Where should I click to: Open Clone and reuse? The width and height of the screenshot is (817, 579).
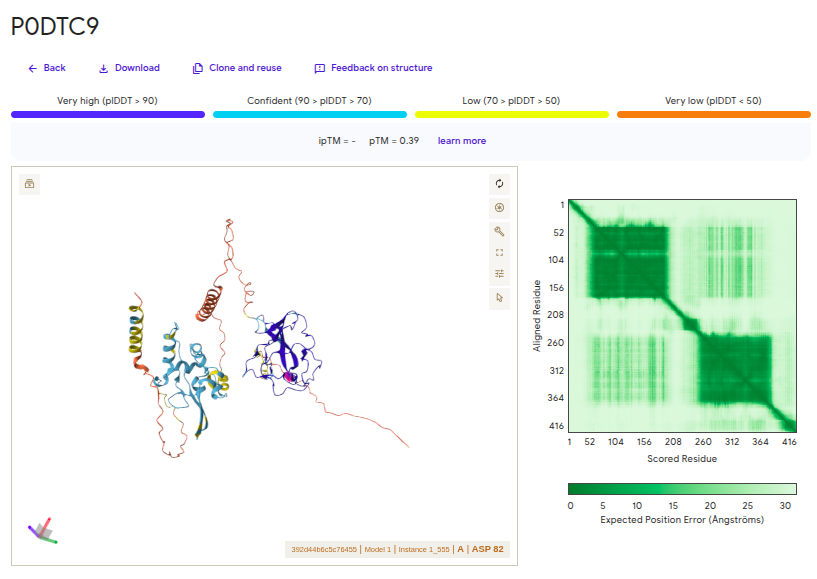pos(237,68)
